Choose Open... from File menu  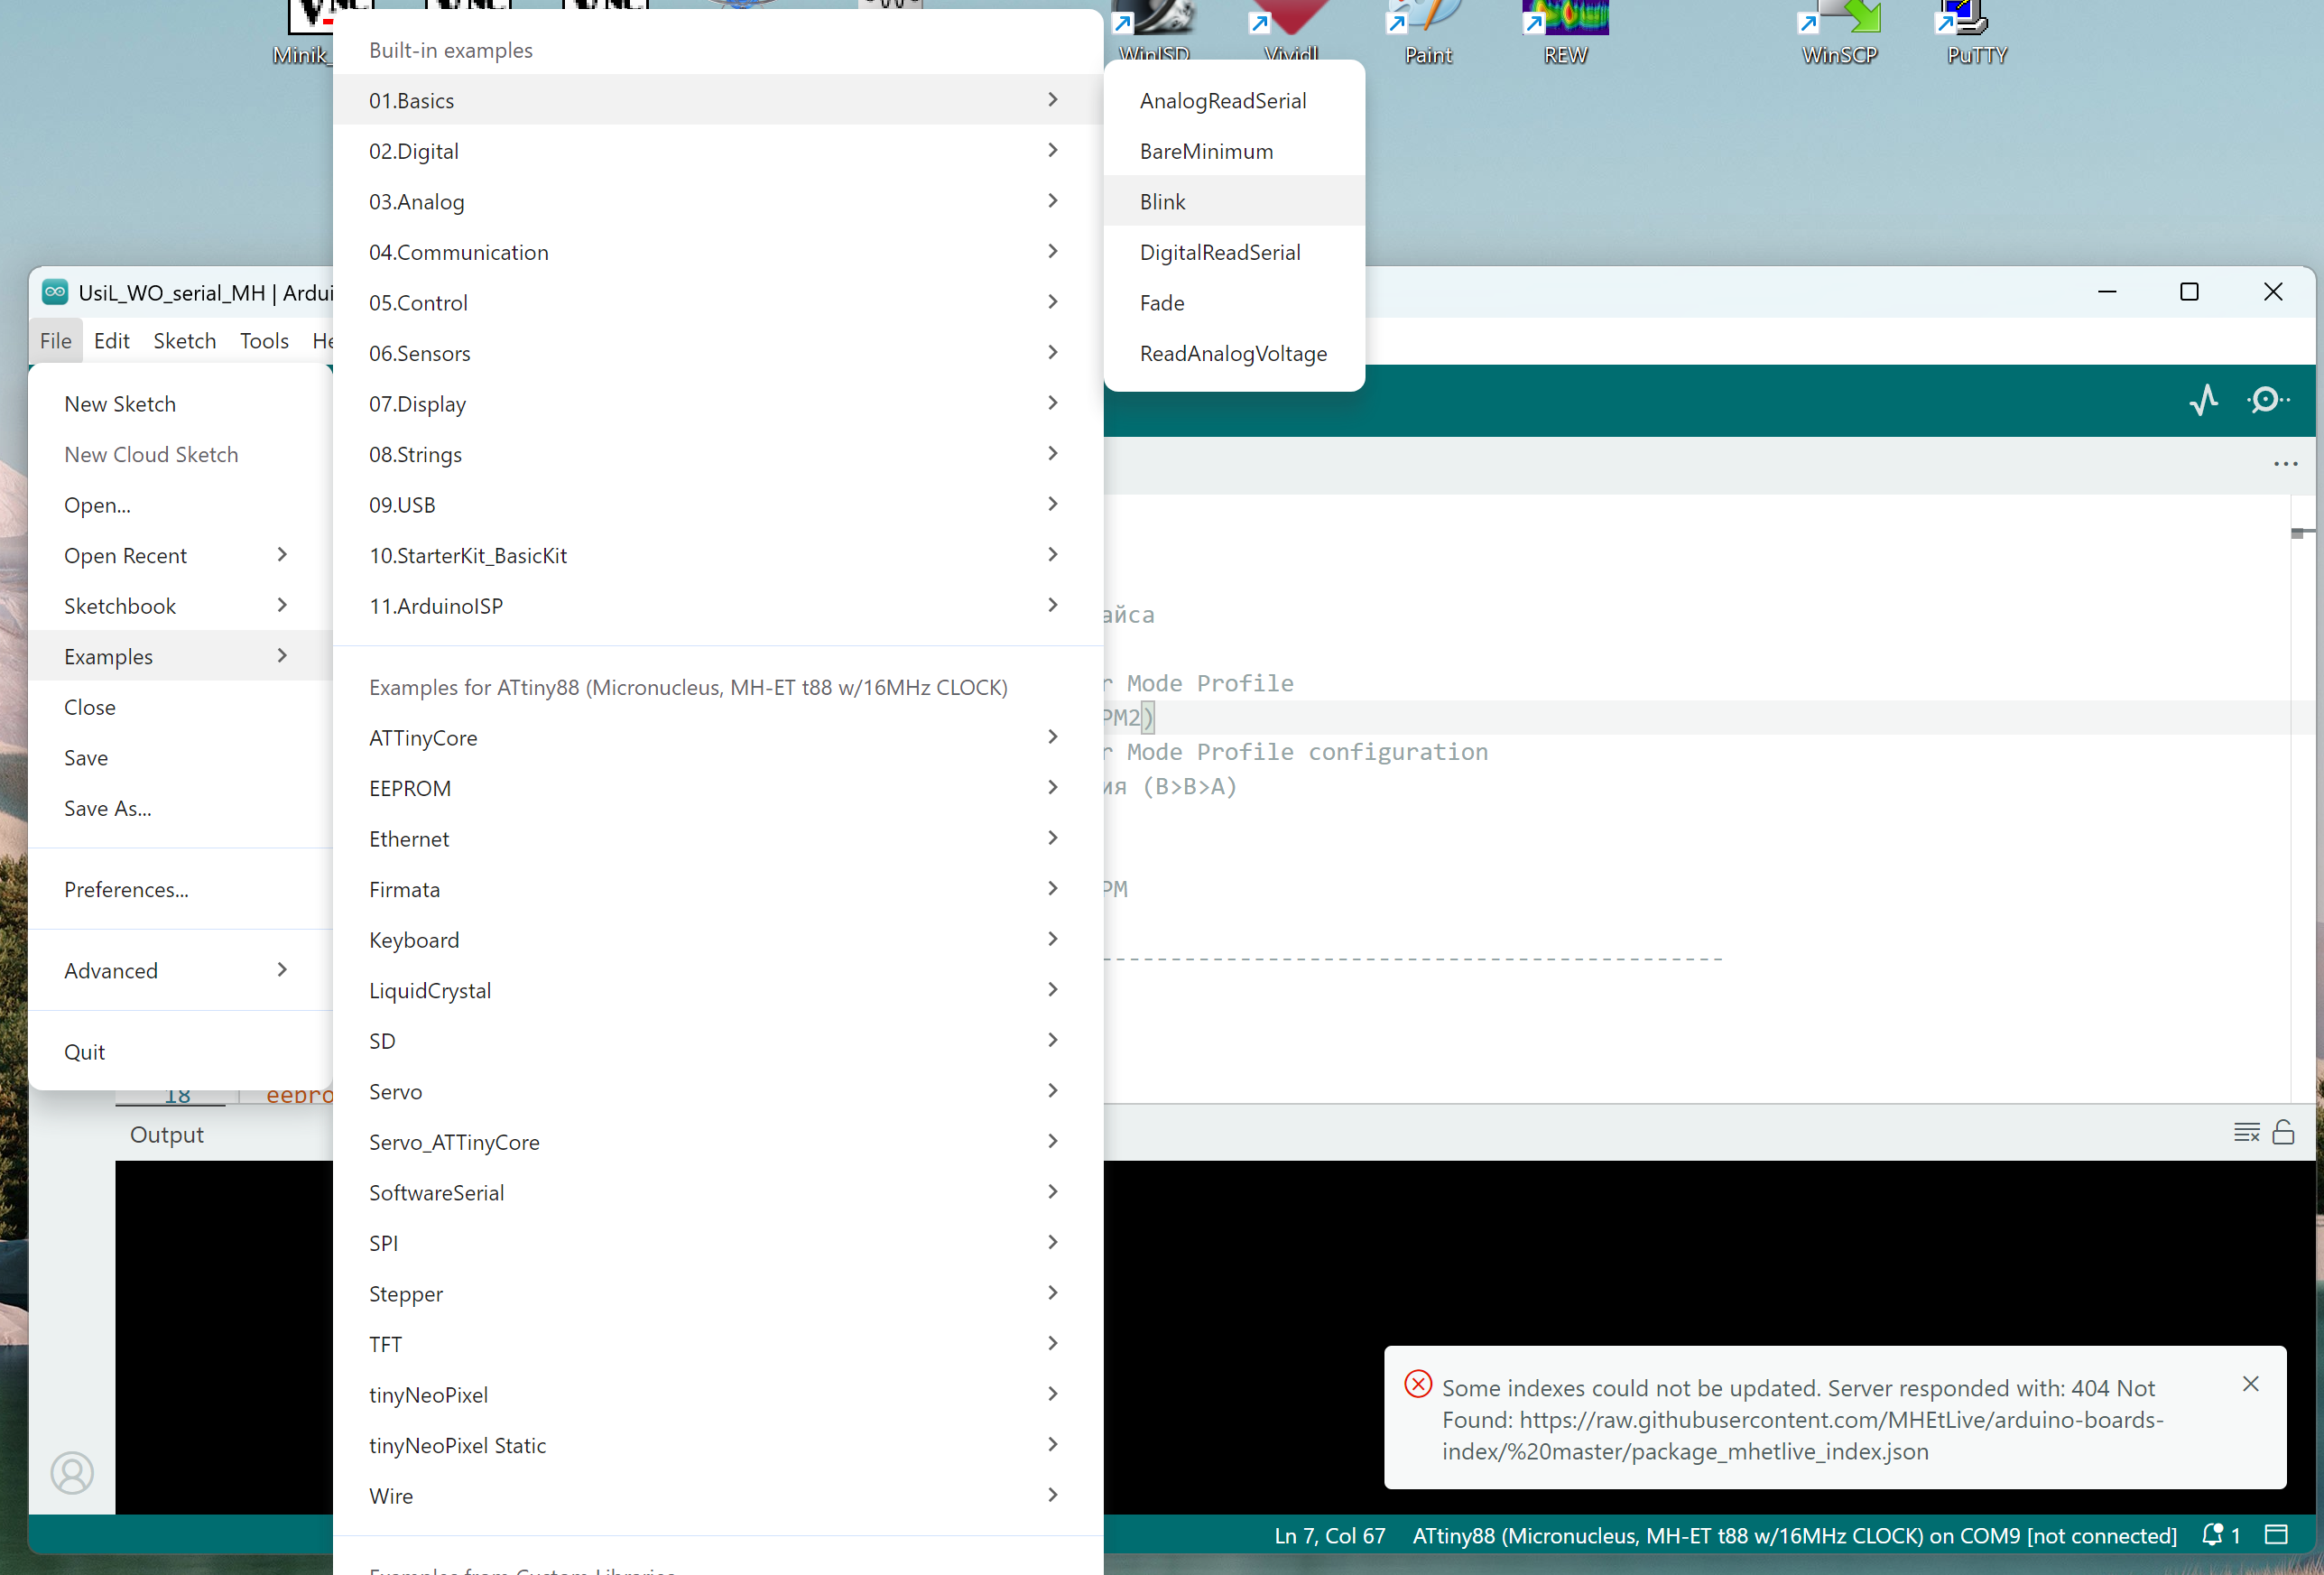pyautogui.click(x=181, y=505)
